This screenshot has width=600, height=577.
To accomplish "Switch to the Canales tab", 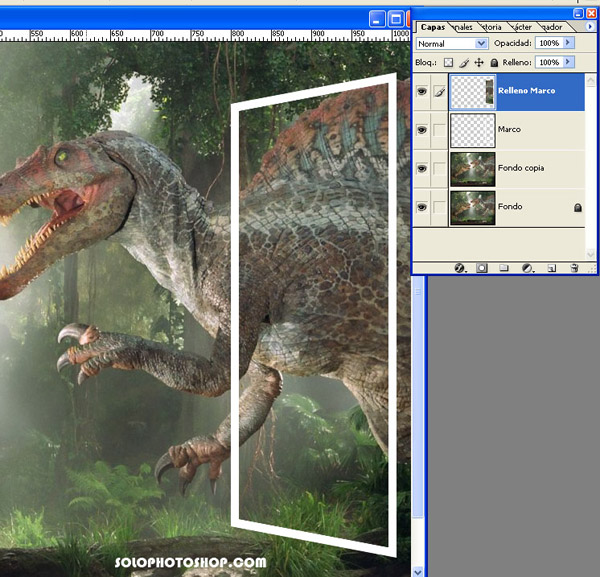I will (x=463, y=27).
